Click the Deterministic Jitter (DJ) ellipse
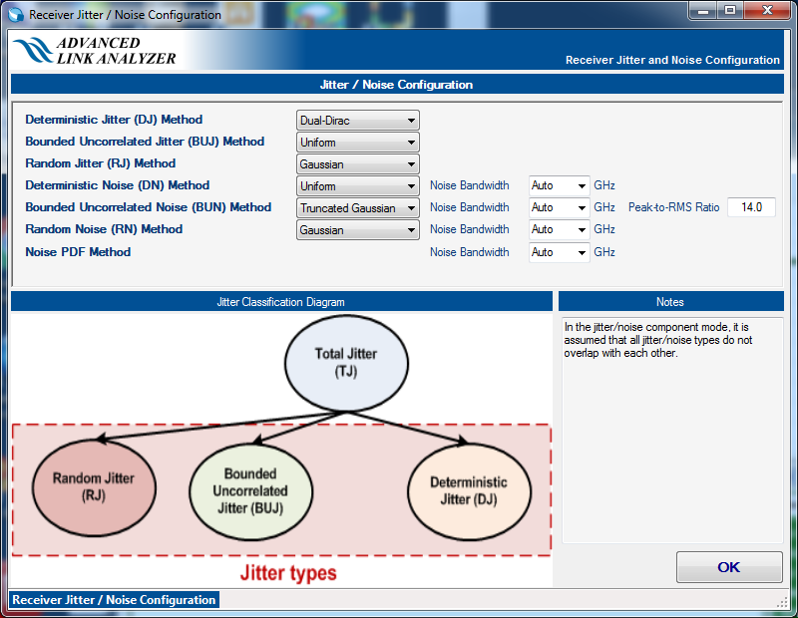 (469, 492)
